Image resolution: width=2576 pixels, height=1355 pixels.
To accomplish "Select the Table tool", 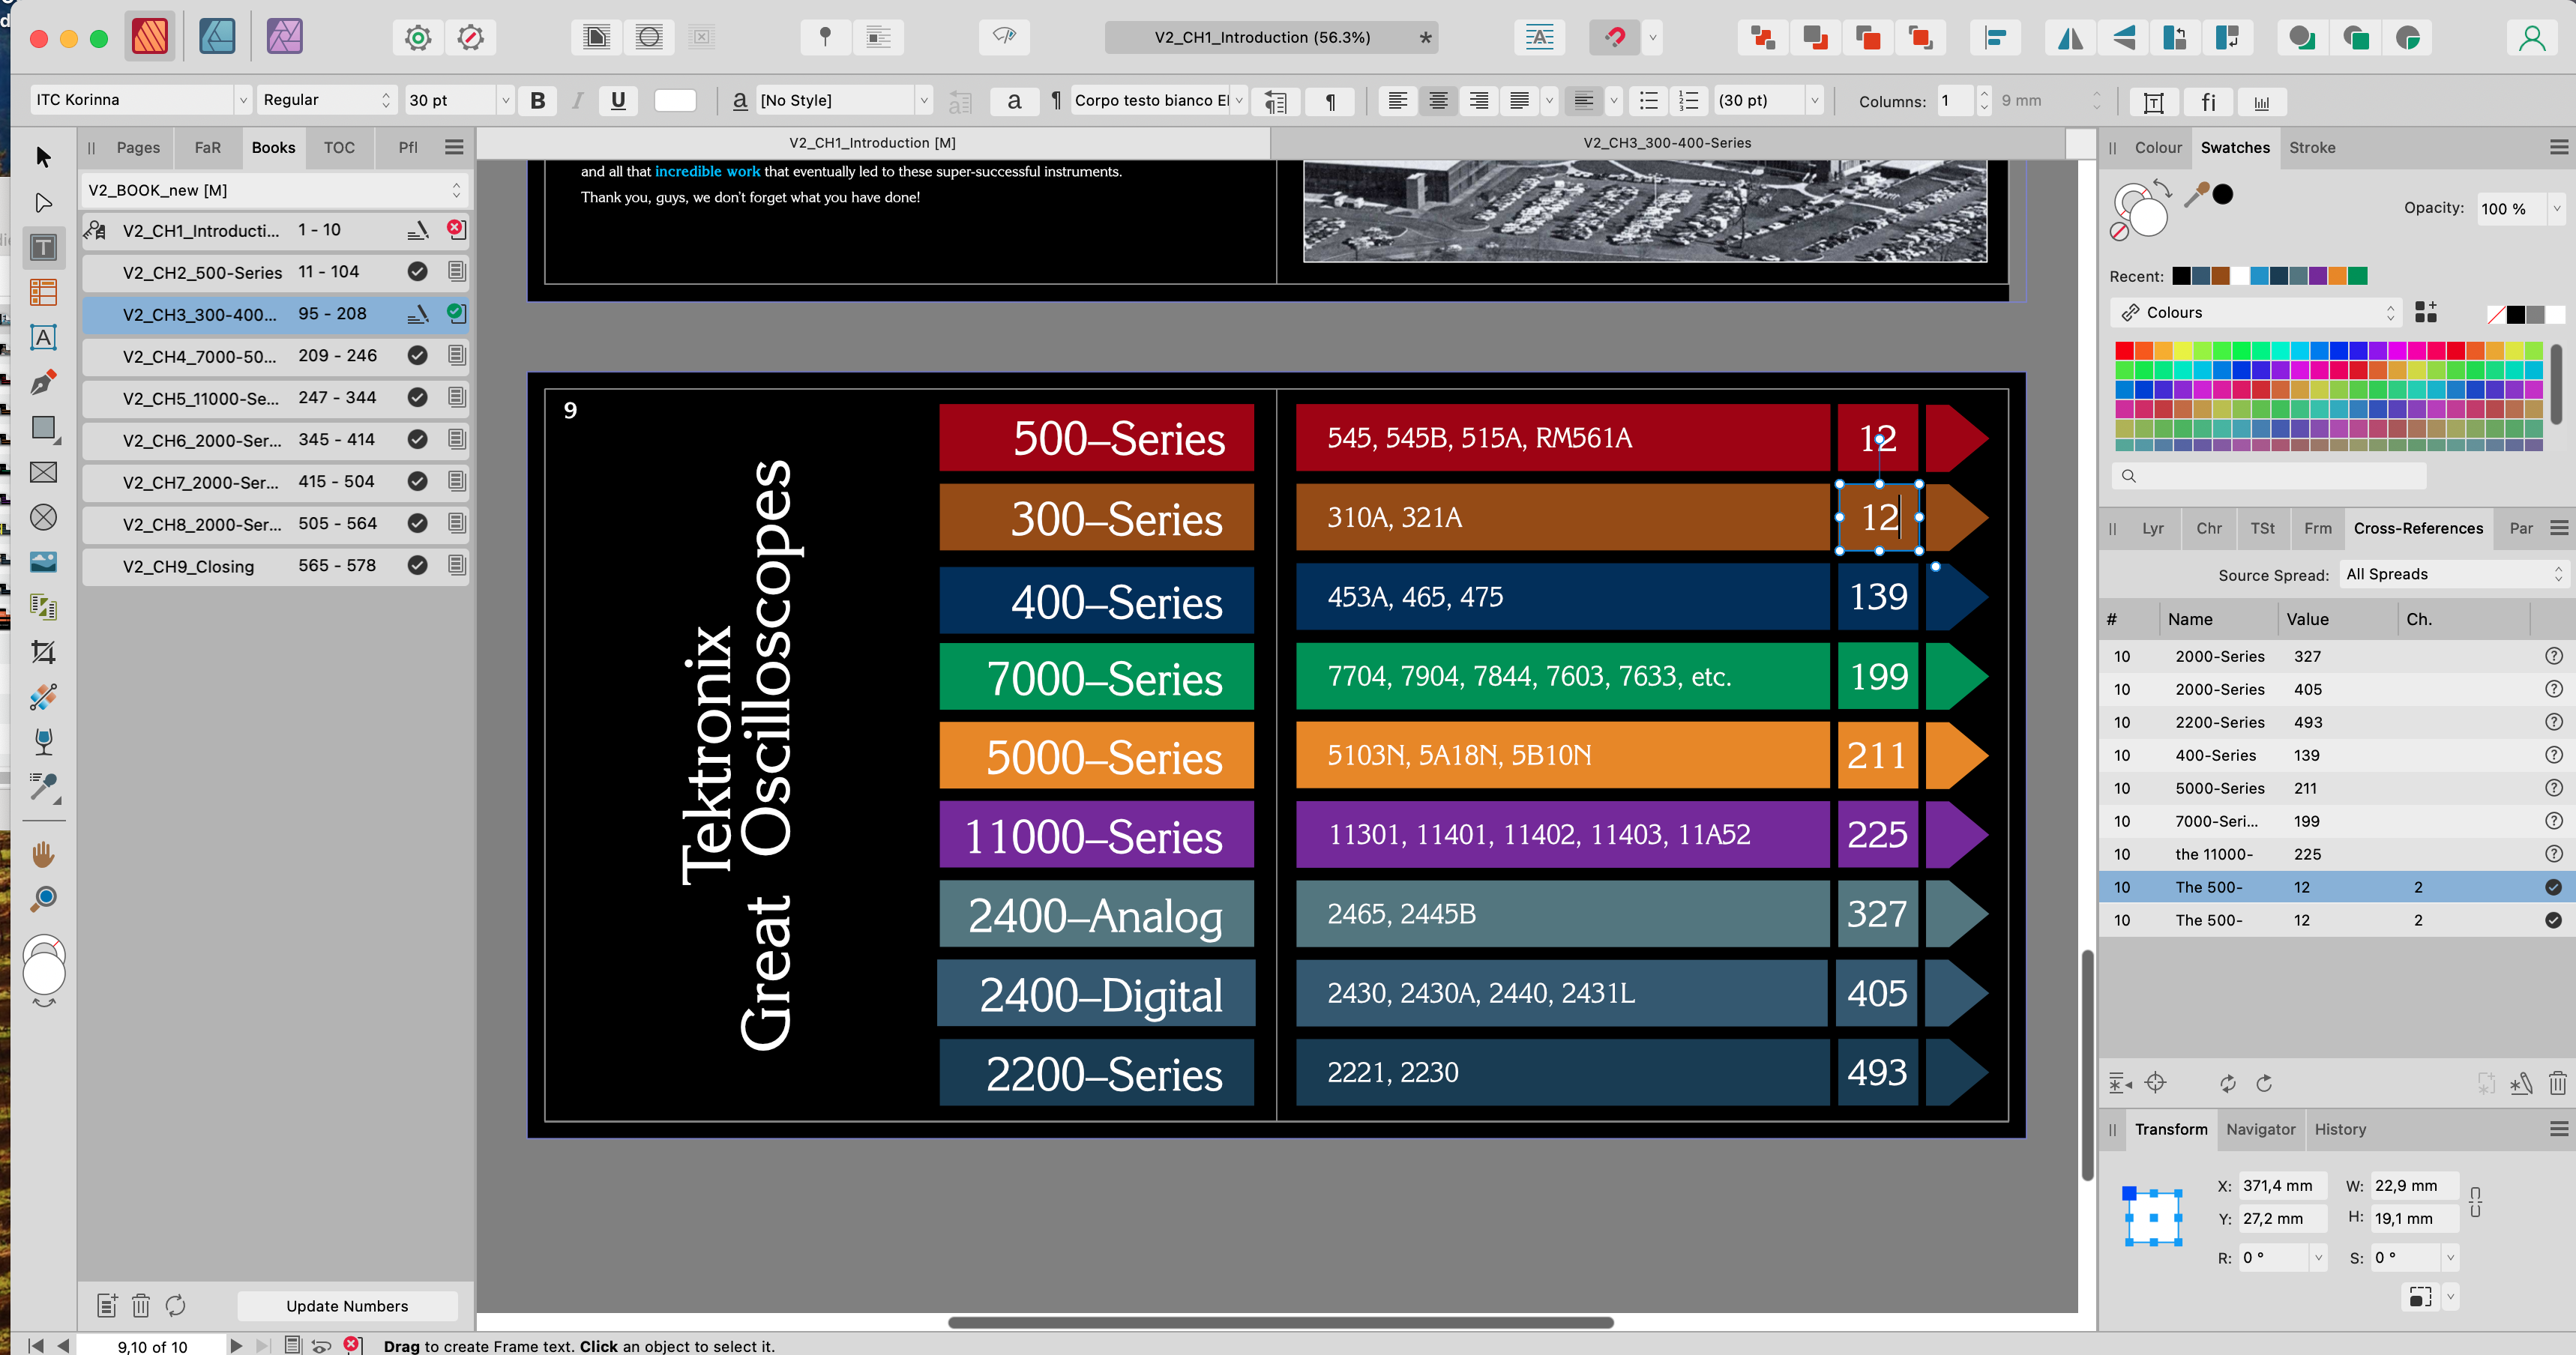I will pyautogui.click(x=43, y=292).
